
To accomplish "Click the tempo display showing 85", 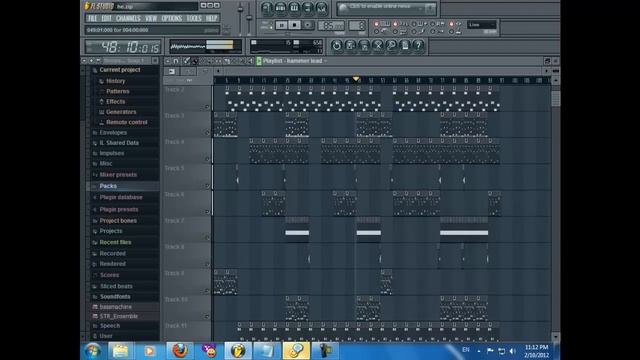I will [331, 26].
